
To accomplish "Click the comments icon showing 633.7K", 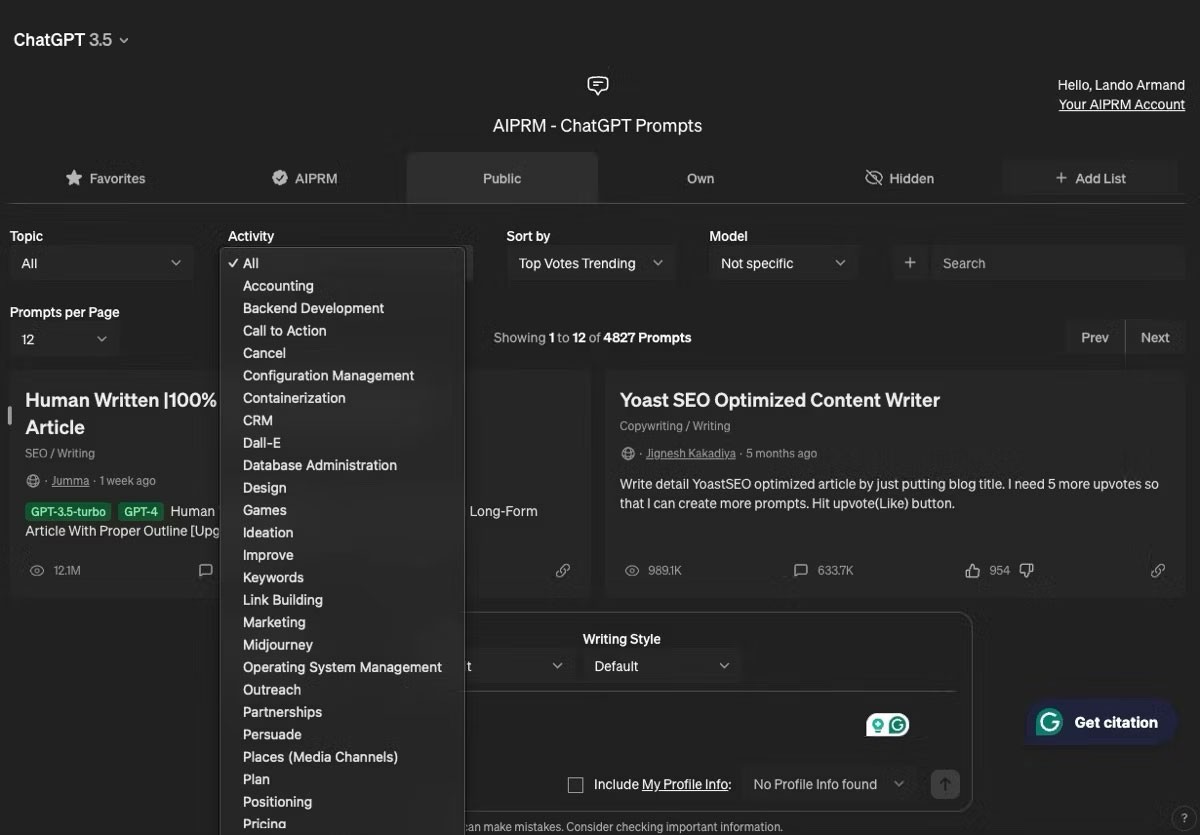I will pyautogui.click(x=800, y=570).
